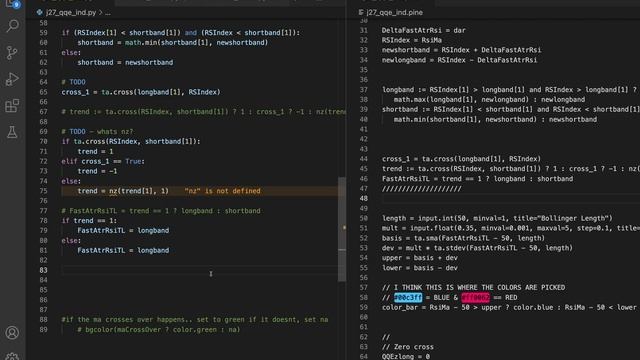Open the Explorer view with badge

point(12,4)
